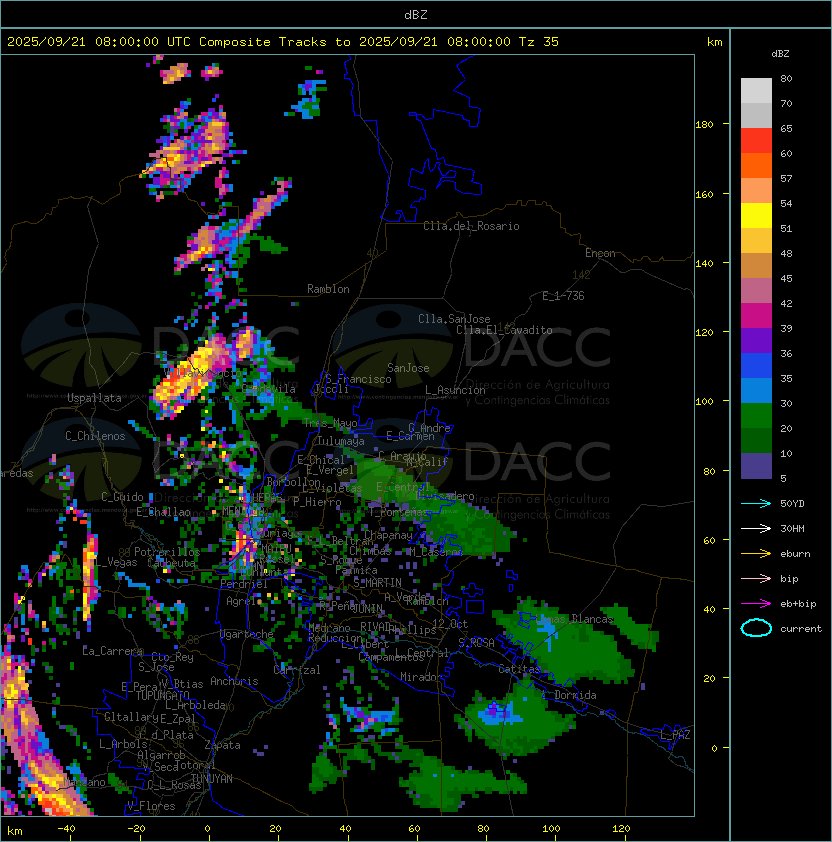Click the 'L_PAZ' place label

coord(675,735)
